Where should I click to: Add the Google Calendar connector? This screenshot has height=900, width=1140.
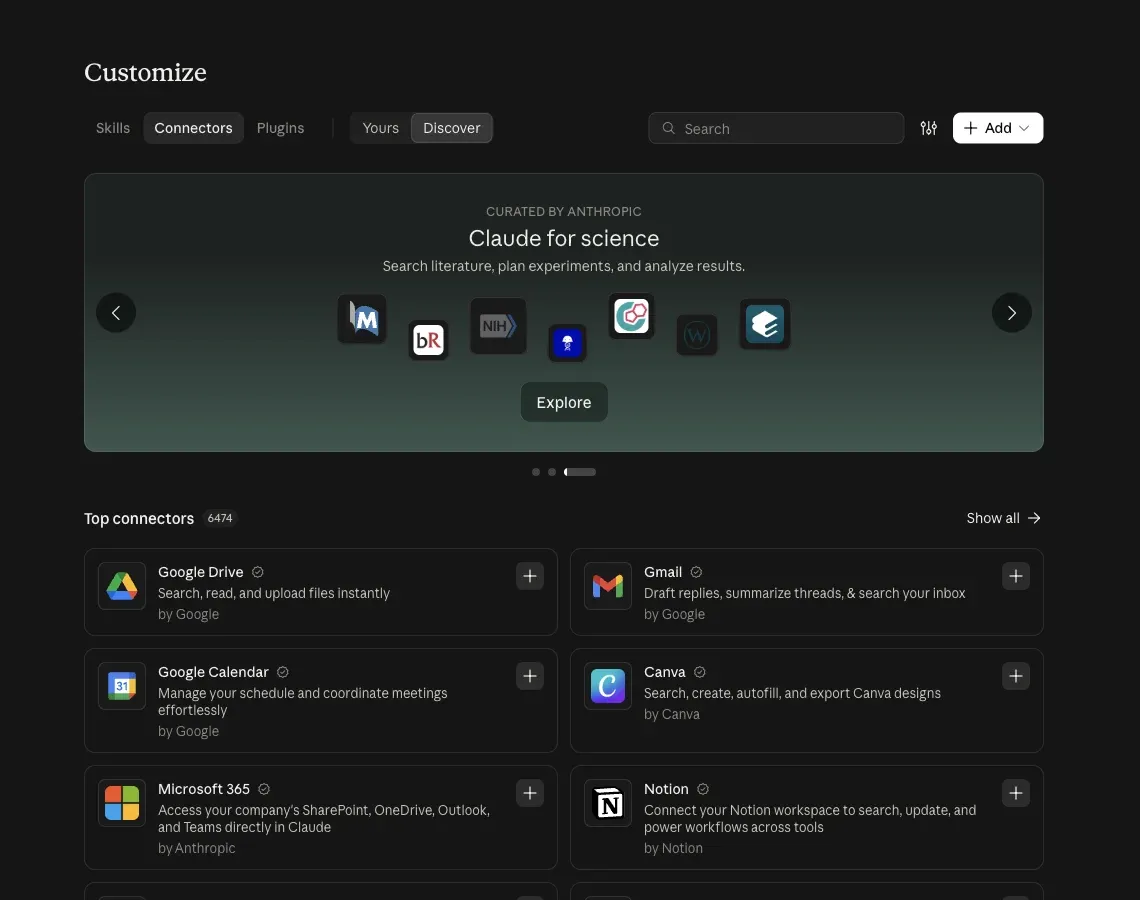point(530,676)
